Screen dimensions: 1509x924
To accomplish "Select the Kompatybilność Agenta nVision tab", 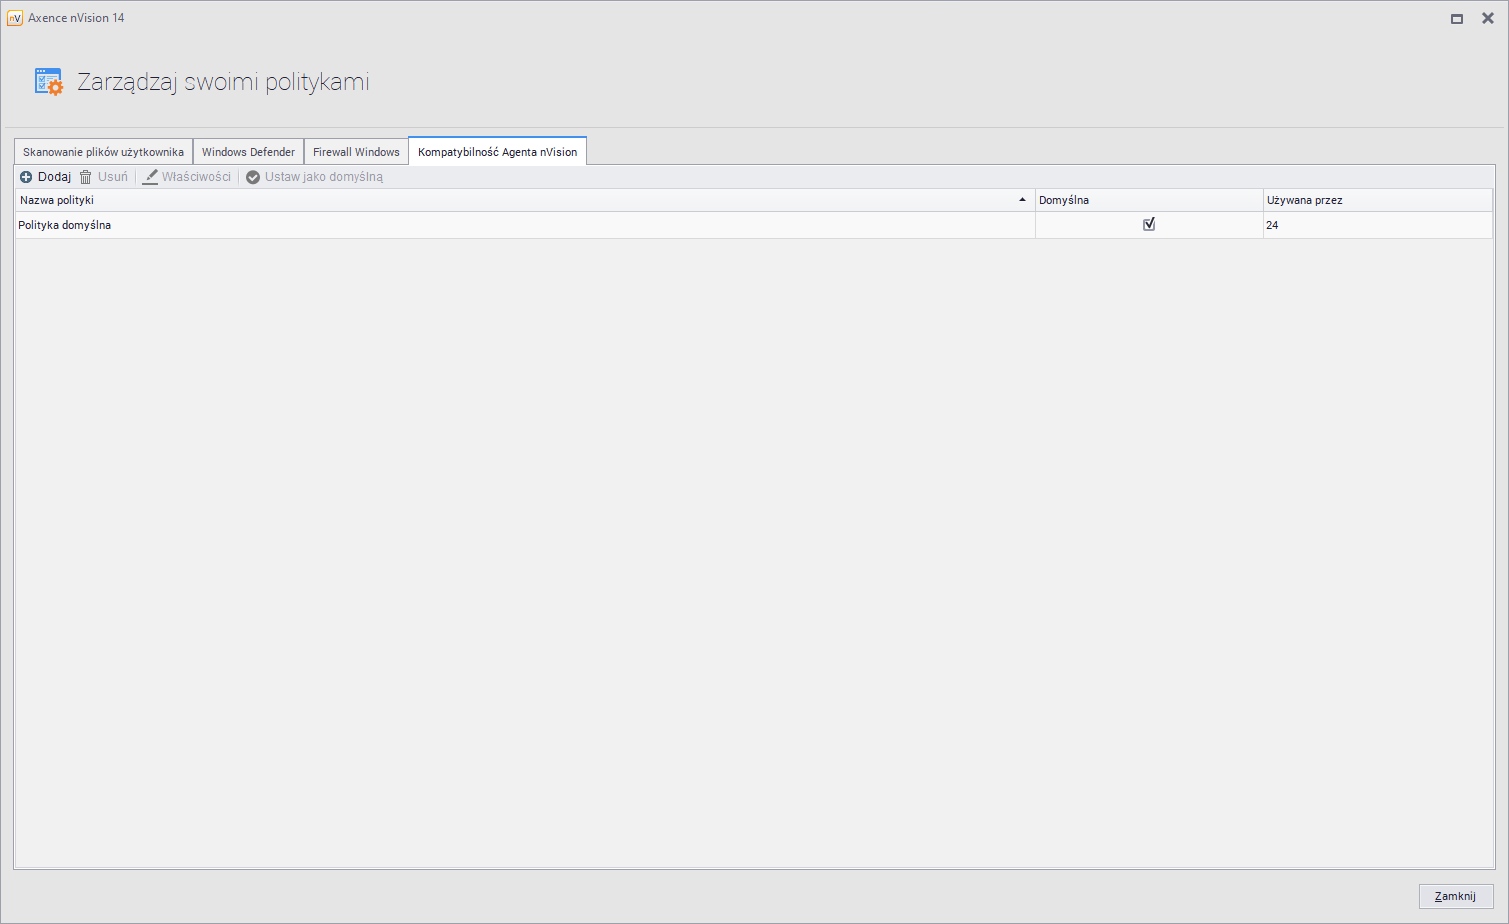I will tap(497, 152).
